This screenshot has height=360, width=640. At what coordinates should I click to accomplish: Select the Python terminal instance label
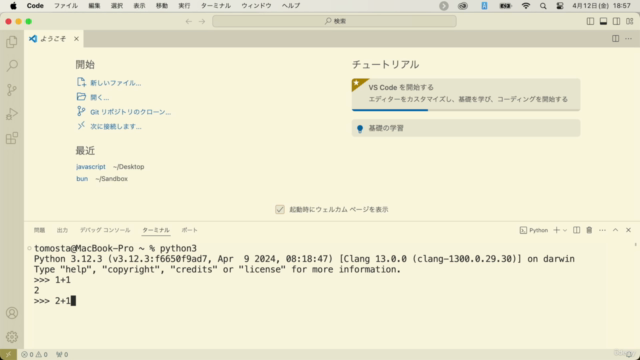click(534, 230)
